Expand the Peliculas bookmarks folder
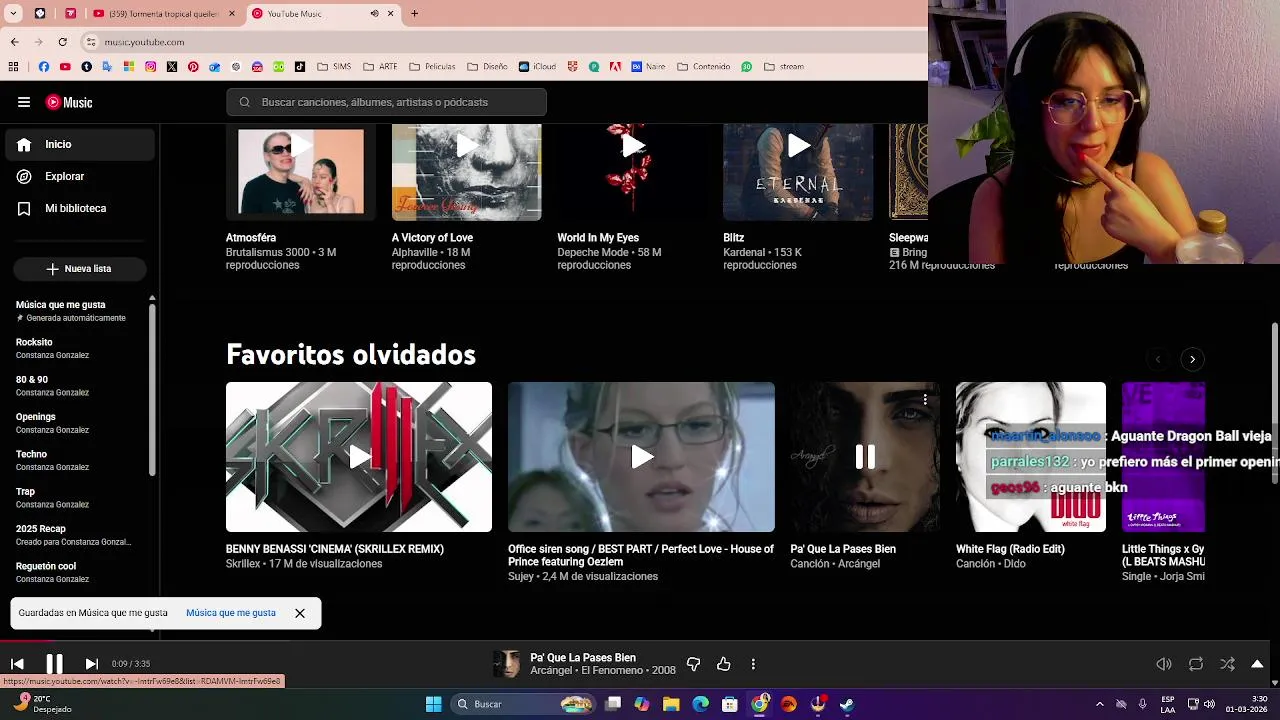Image resolution: width=1280 pixels, height=720 pixels. point(432,67)
